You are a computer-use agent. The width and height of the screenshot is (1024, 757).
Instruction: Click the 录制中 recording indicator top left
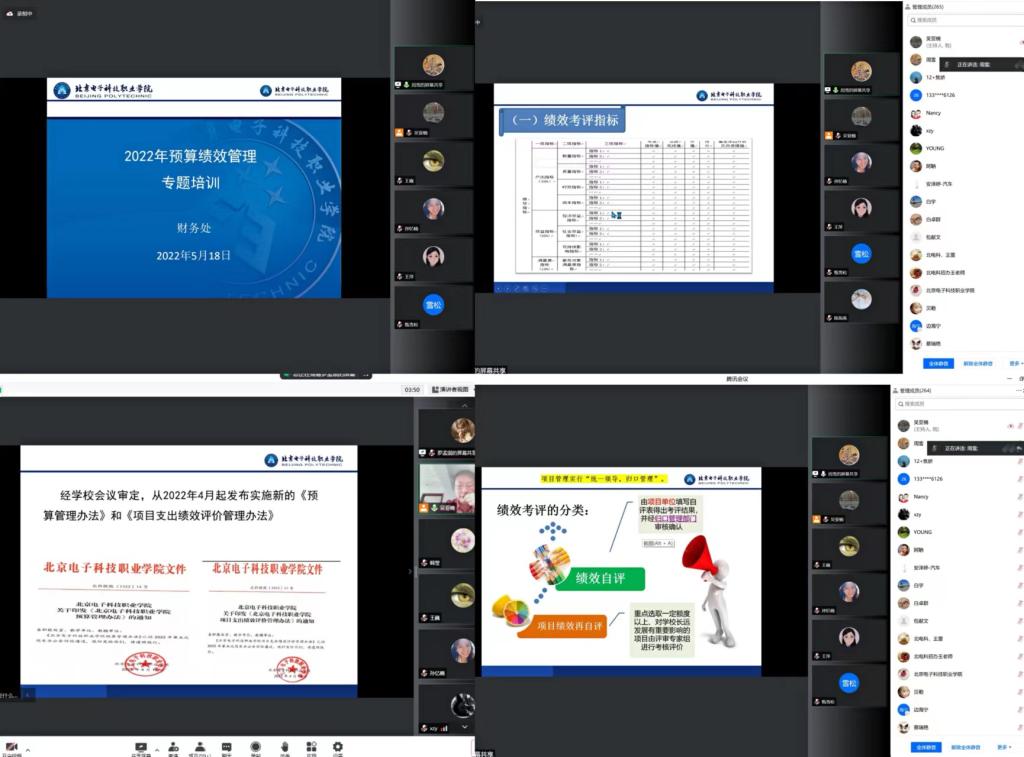coord(20,13)
